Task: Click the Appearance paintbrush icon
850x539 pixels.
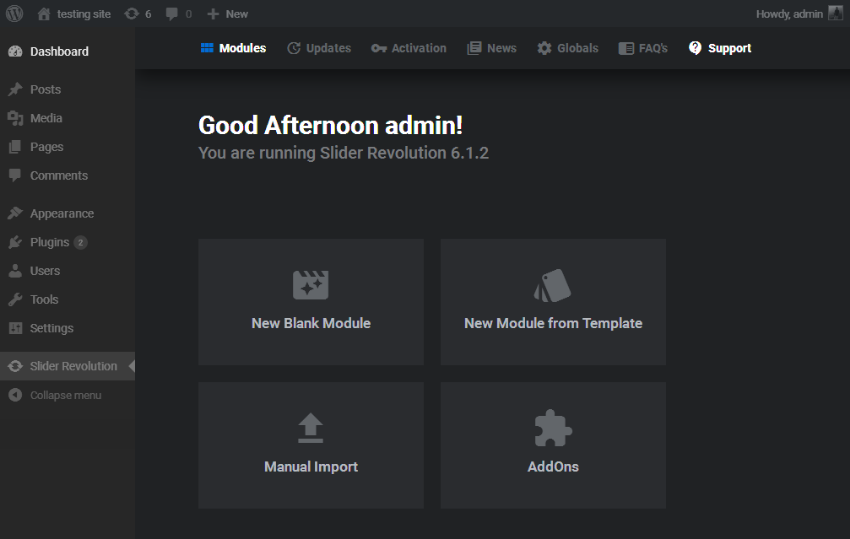Action: [x=15, y=213]
